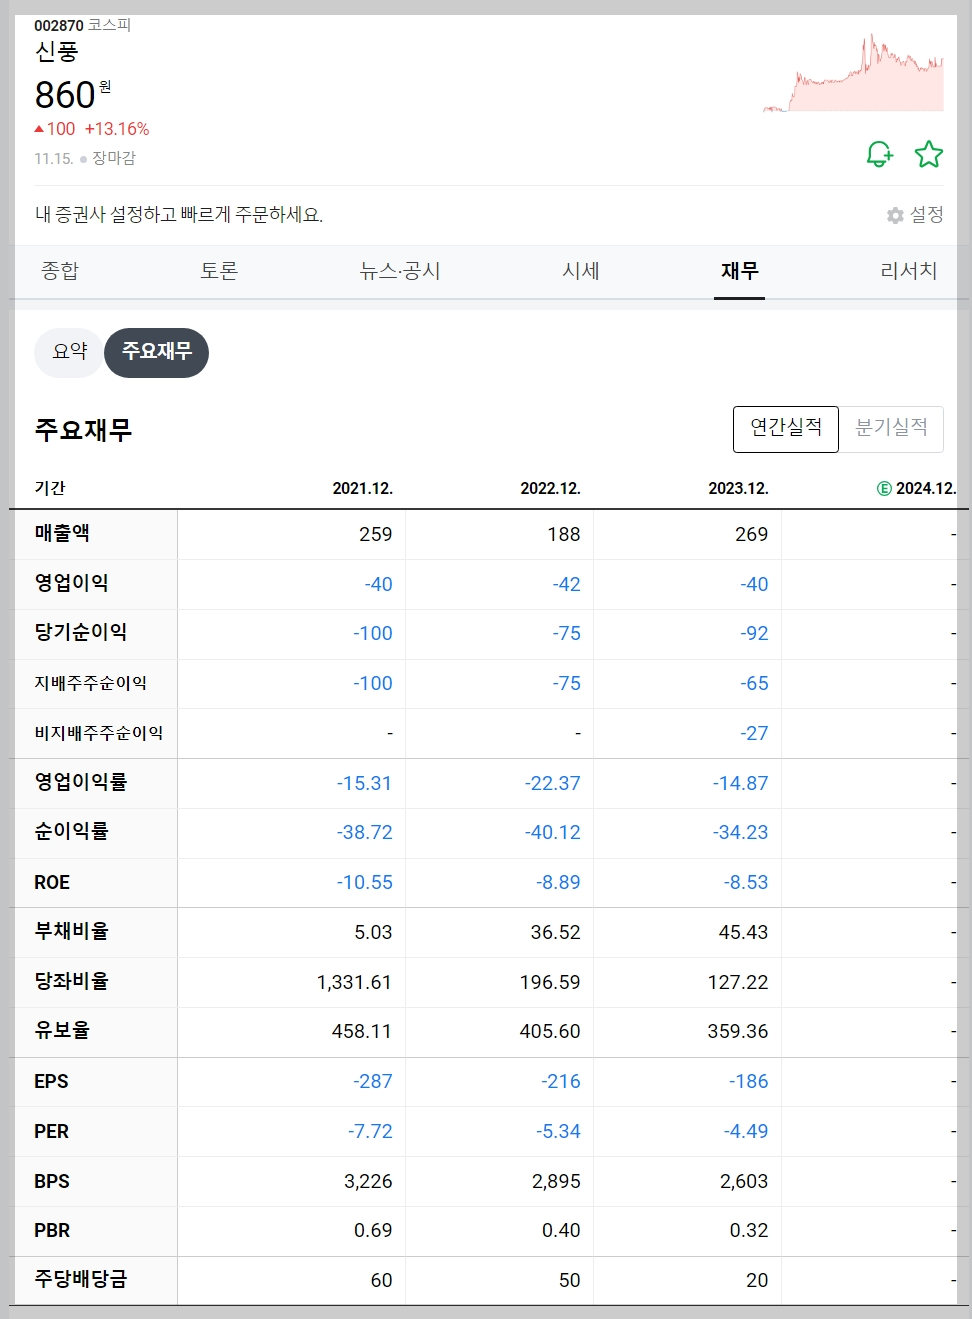This screenshot has width=972, height=1319.
Task: Switch to the 토론 tab
Action: coord(219,271)
